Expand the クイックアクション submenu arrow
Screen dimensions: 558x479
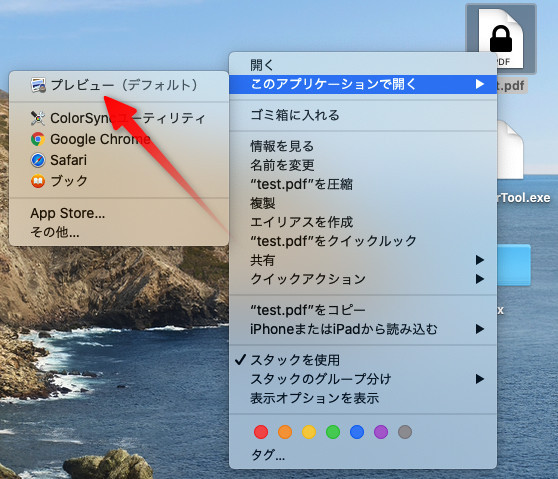click(480, 279)
